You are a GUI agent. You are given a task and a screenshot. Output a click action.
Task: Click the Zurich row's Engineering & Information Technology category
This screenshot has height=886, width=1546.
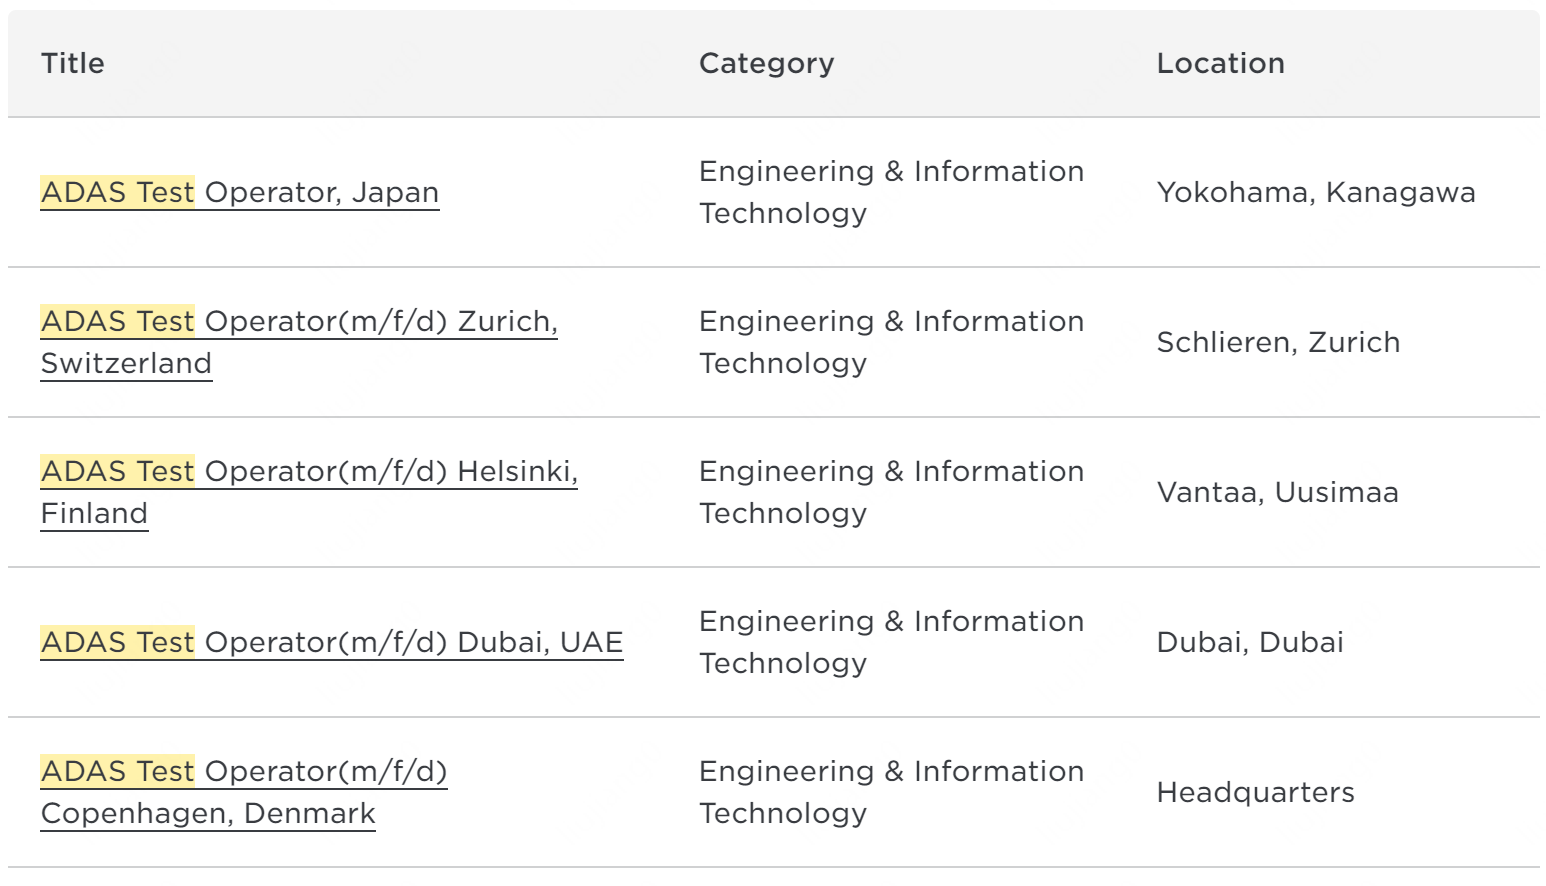(x=892, y=342)
